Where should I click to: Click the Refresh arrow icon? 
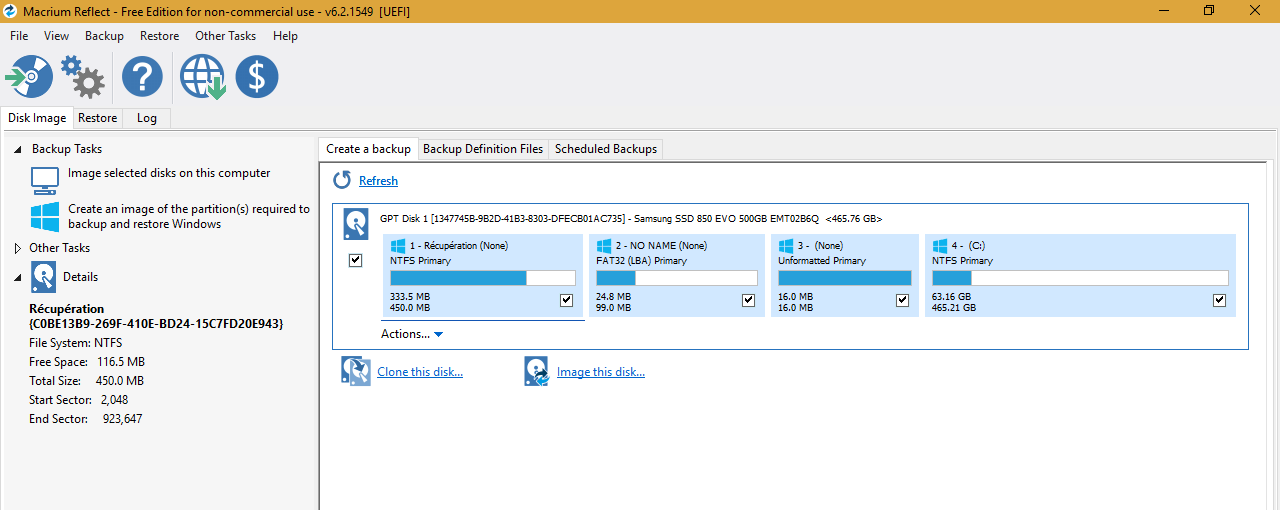click(342, 180)
